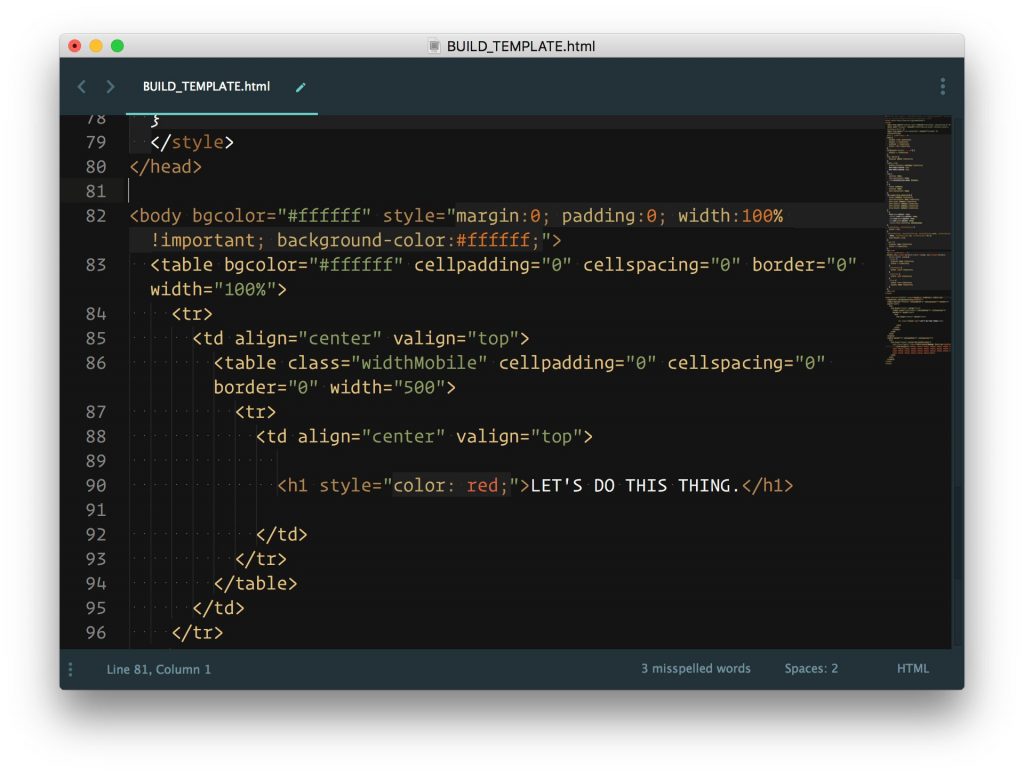Close the window with the red button
The width and height of the screenshot is (1024, 775).
(74, 46)
